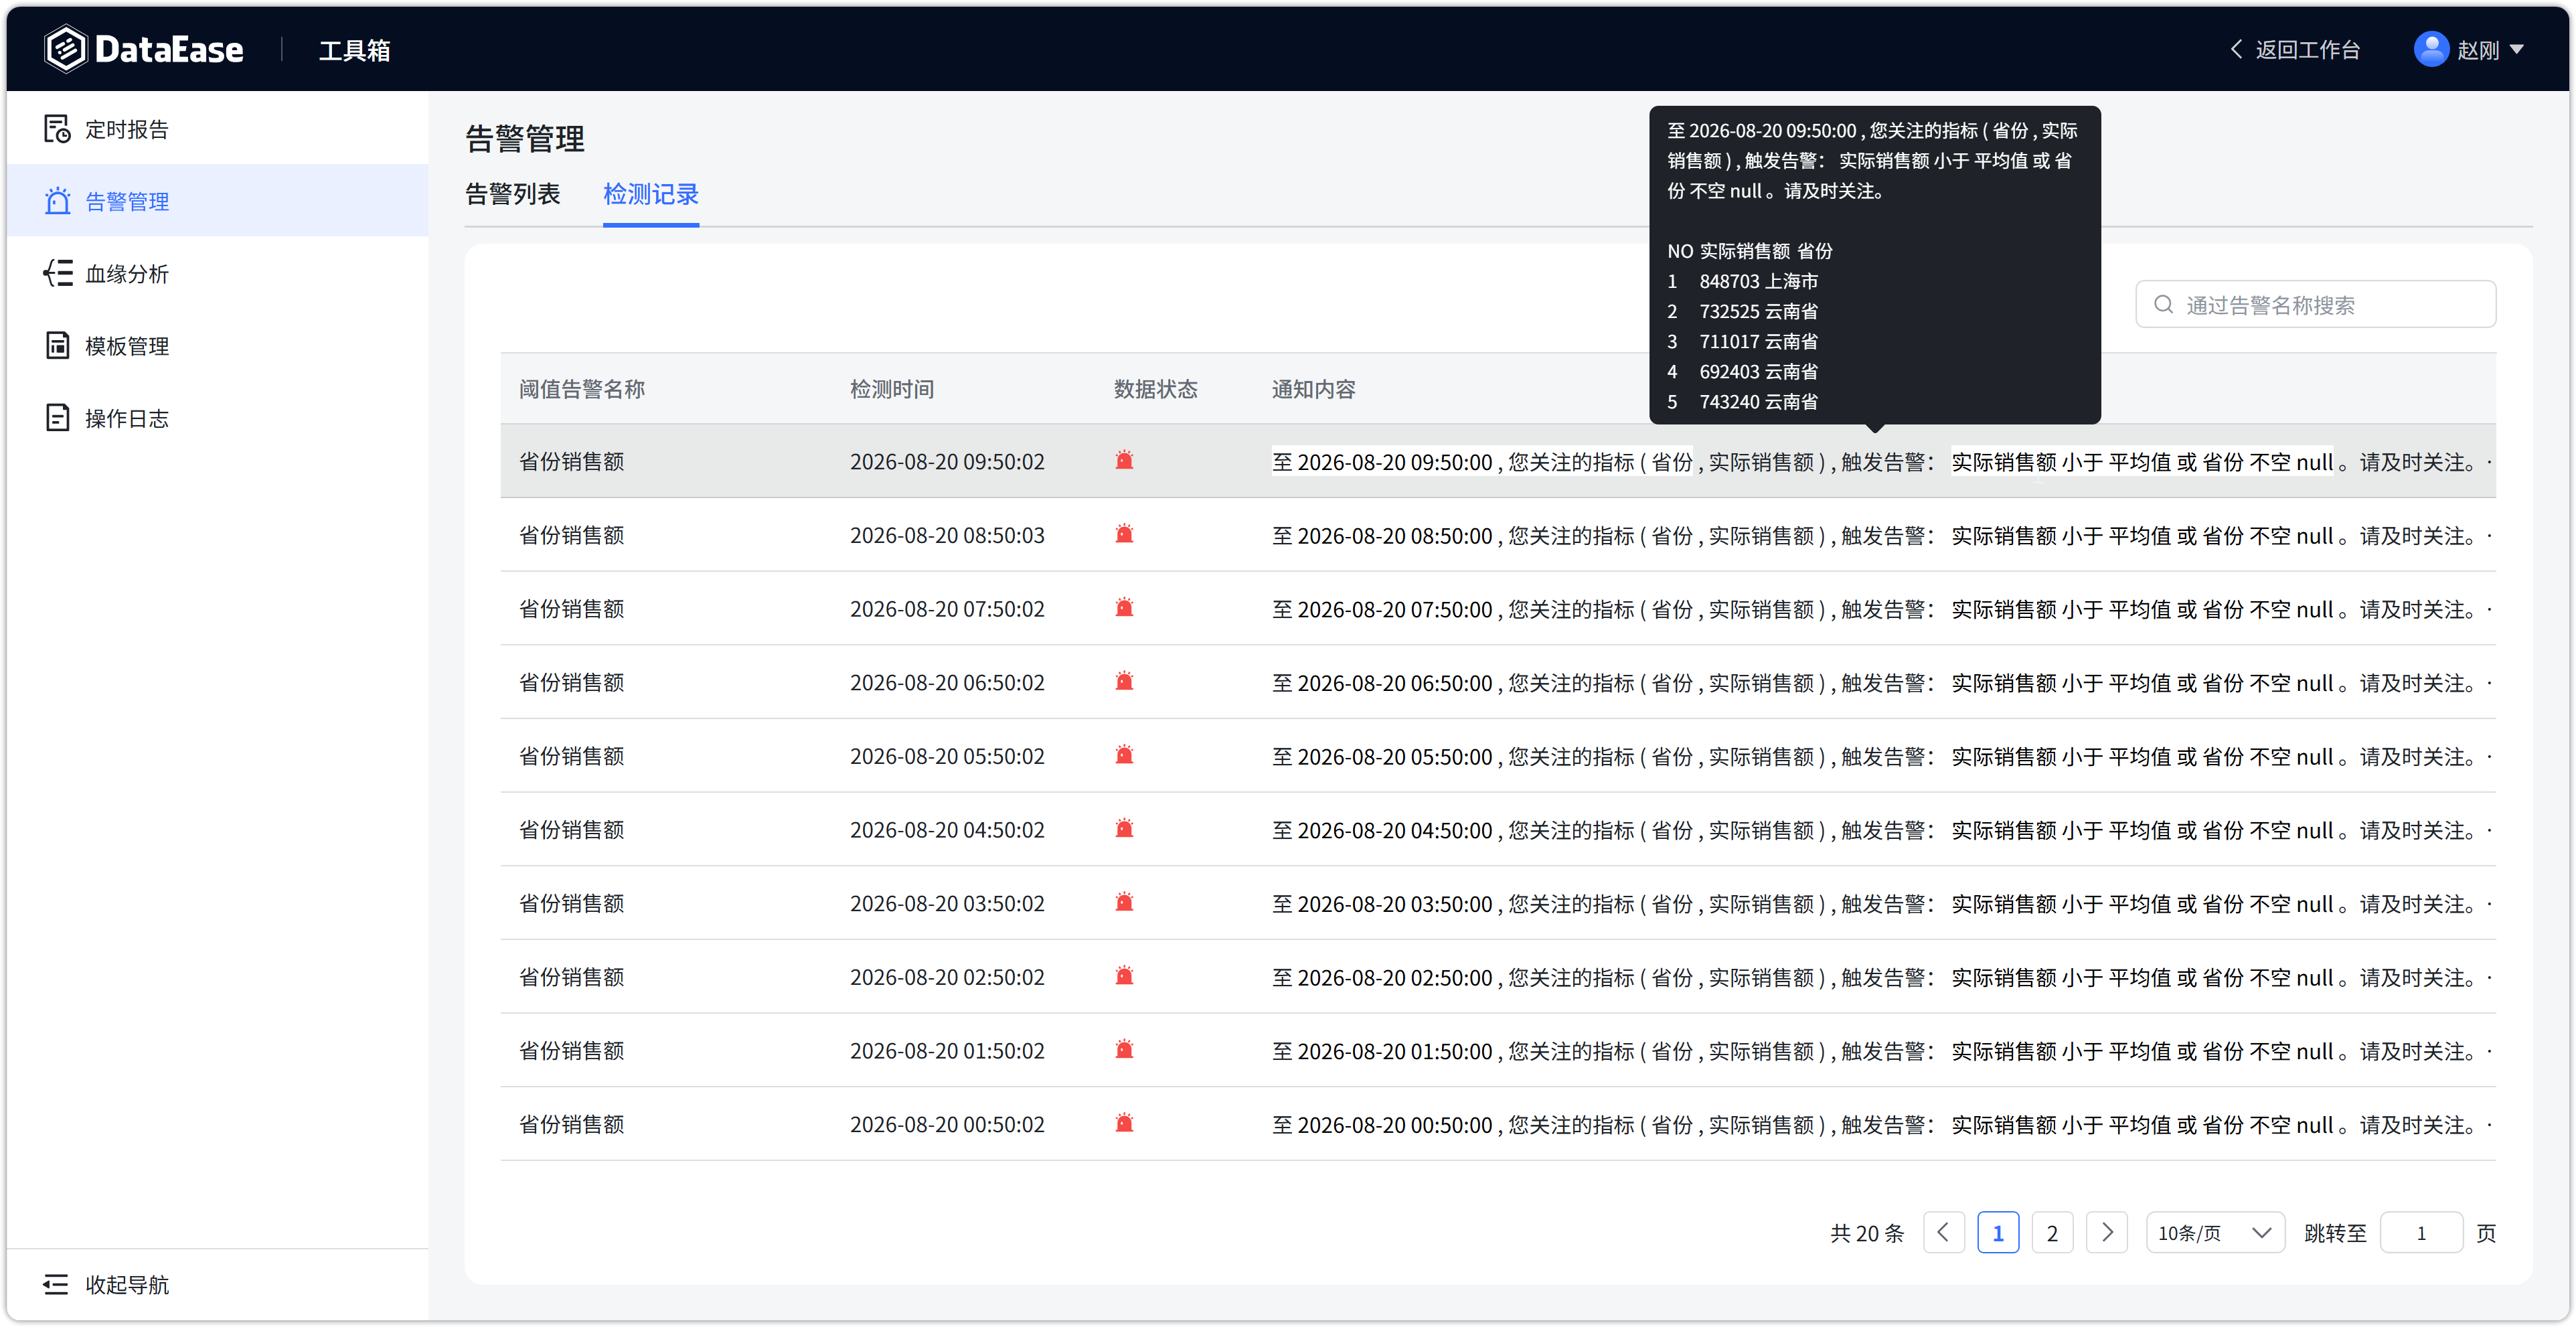Switch to the 检测记录 tab
Image resolution: width=2576 pixels, height=1327 pixels.
point(650,194)
